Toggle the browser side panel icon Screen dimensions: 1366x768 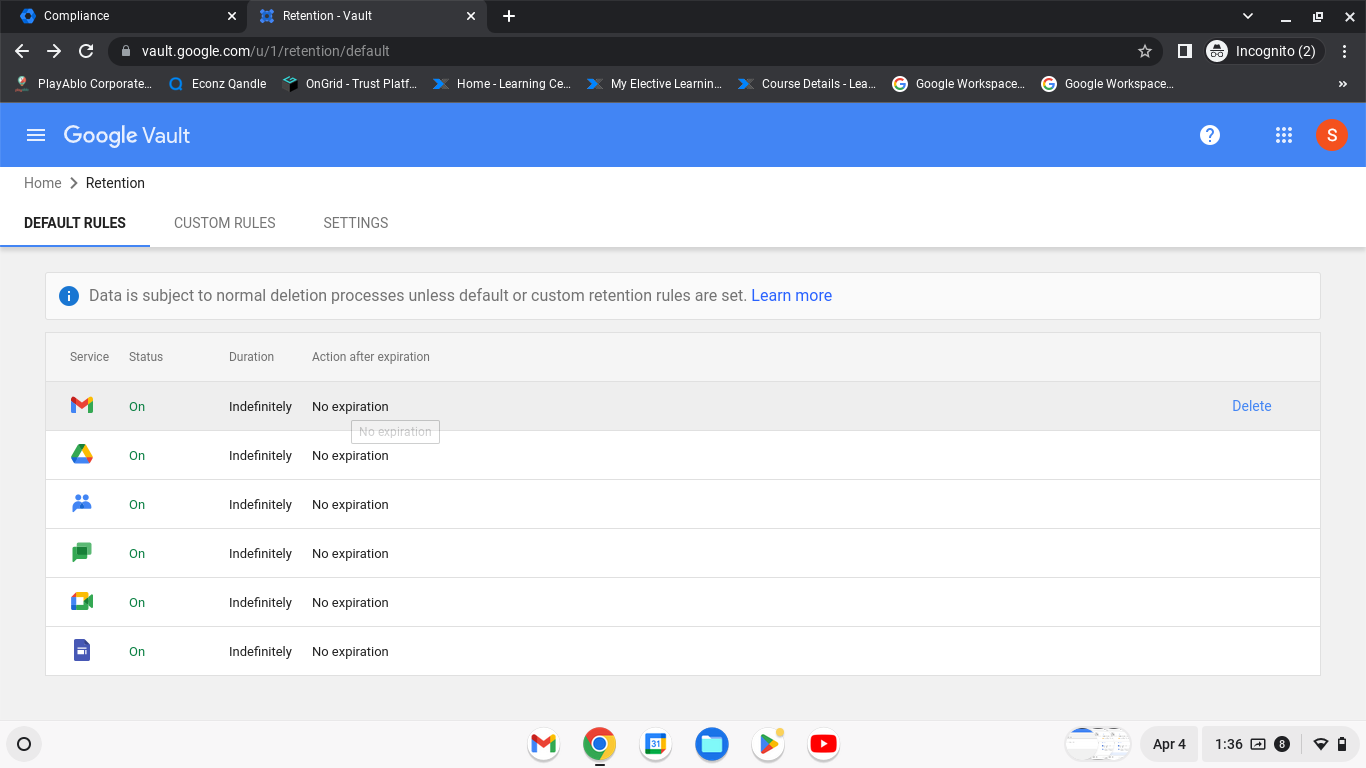point(1184,51)
